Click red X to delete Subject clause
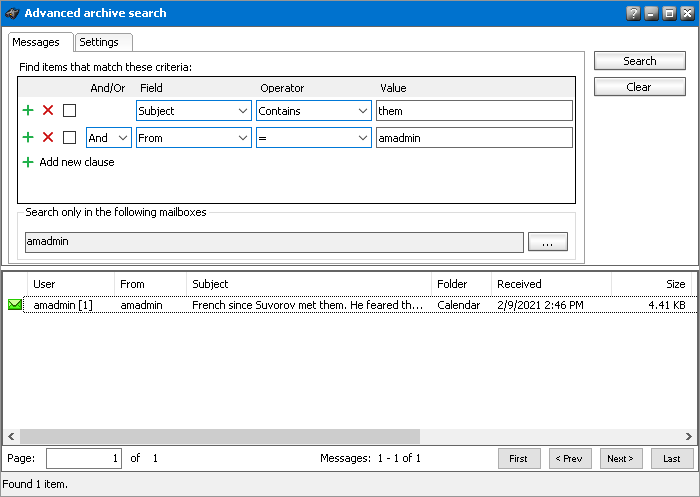 48,111
